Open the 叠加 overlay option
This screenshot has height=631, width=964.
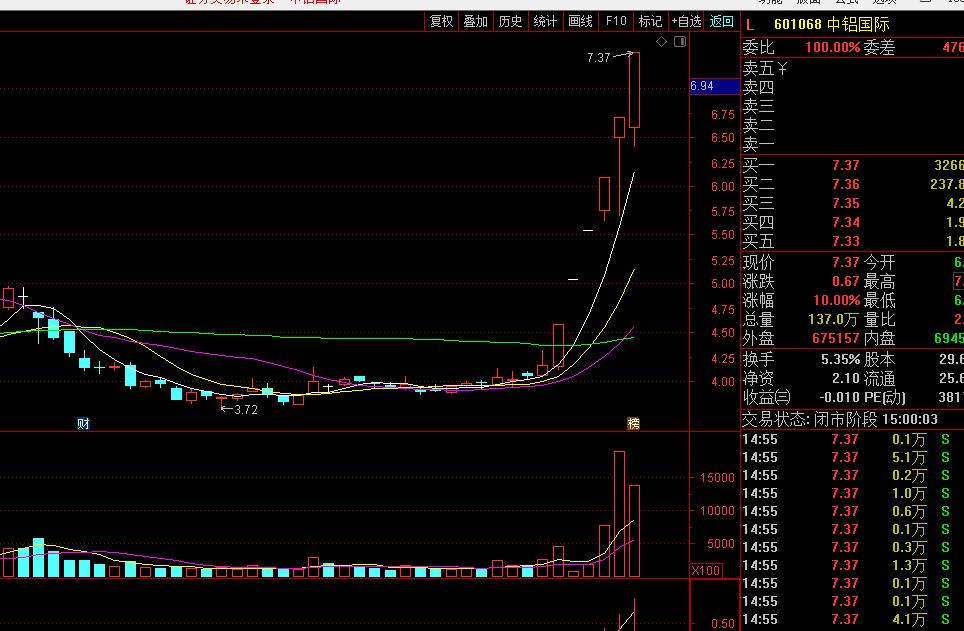pos(475,22)
